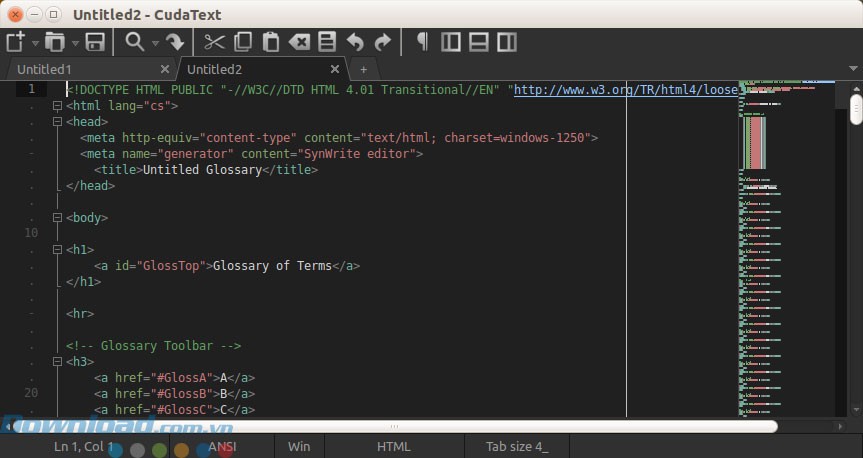Click the Save file floppy icon
Viewport: 863px width, 458px height.
click(x=95, y=42)
